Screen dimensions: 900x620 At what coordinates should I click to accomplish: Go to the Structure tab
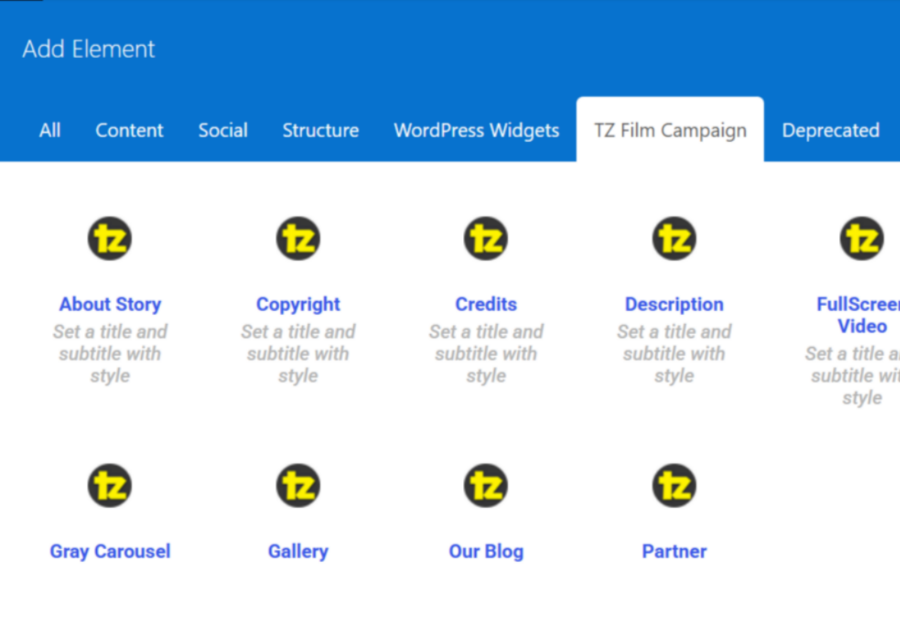(321, 130)
